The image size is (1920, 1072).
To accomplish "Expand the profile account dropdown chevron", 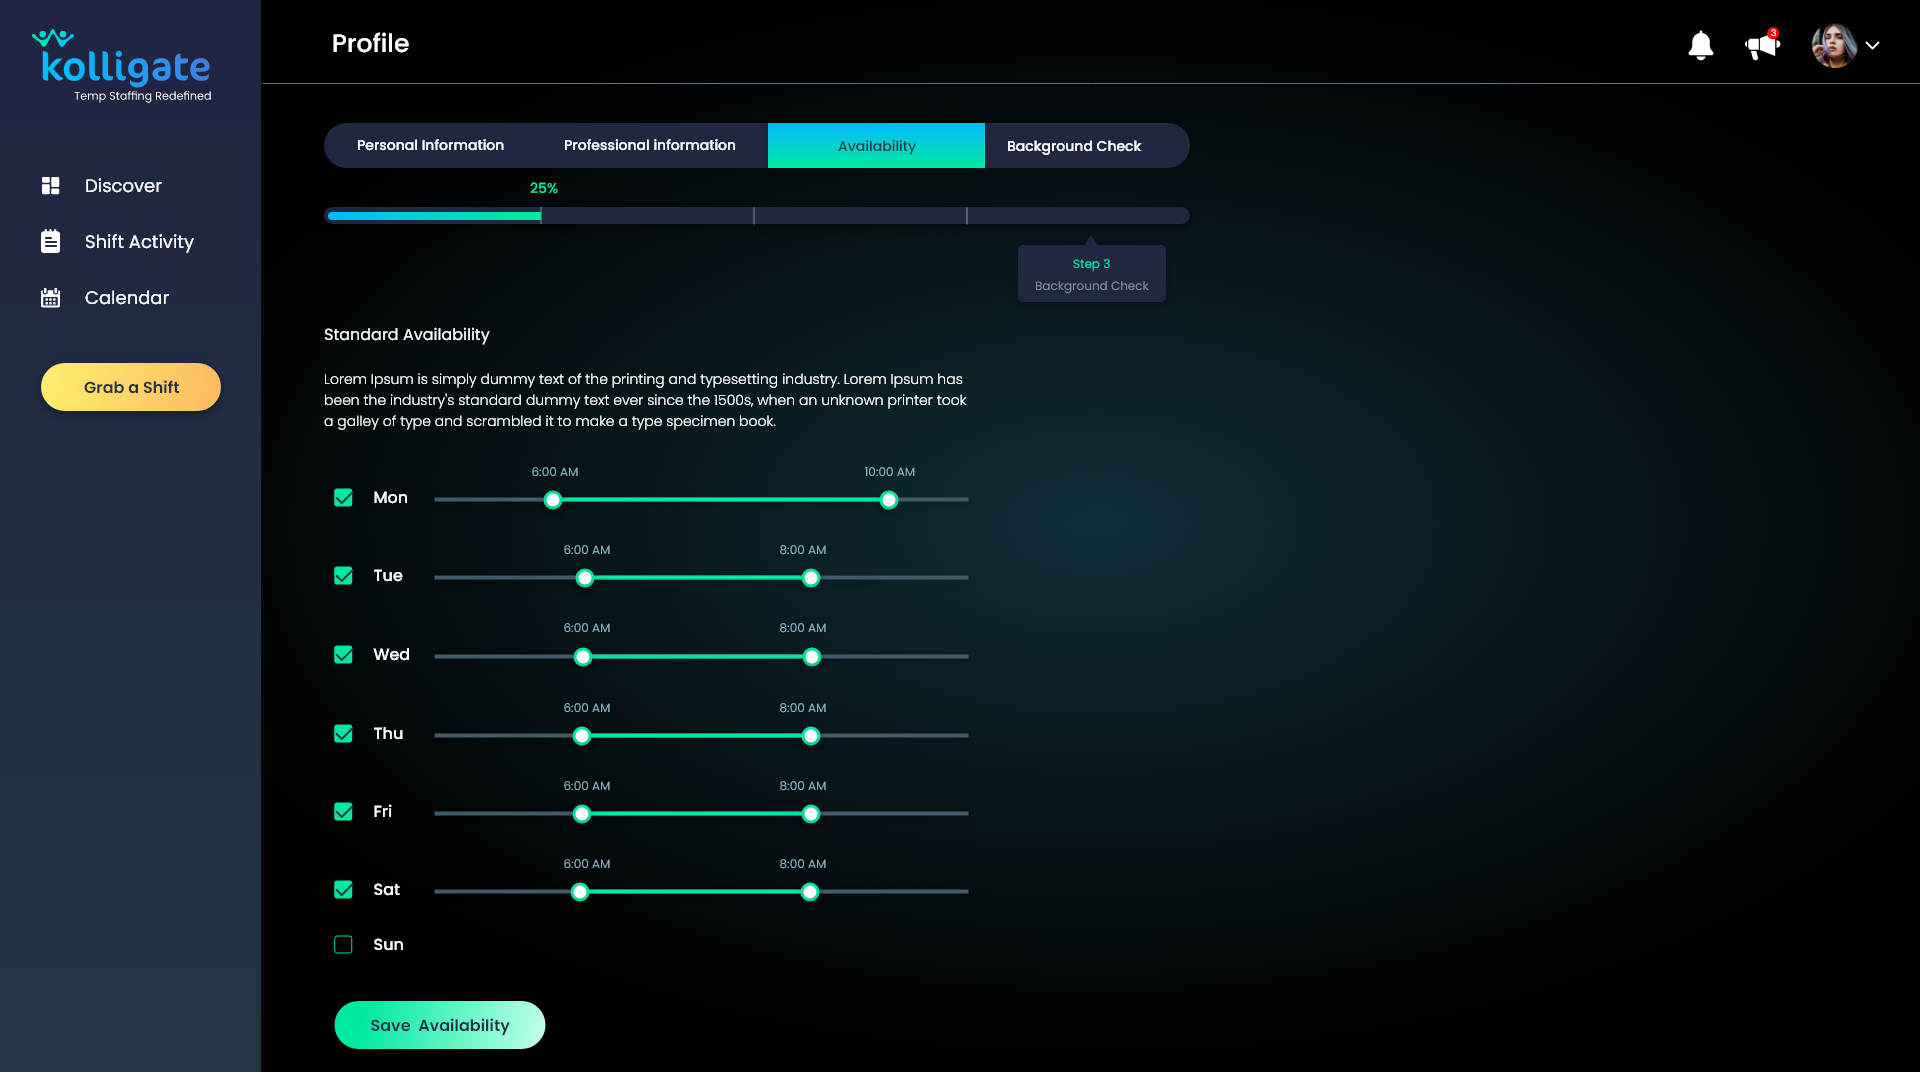I will (1873, 45).
